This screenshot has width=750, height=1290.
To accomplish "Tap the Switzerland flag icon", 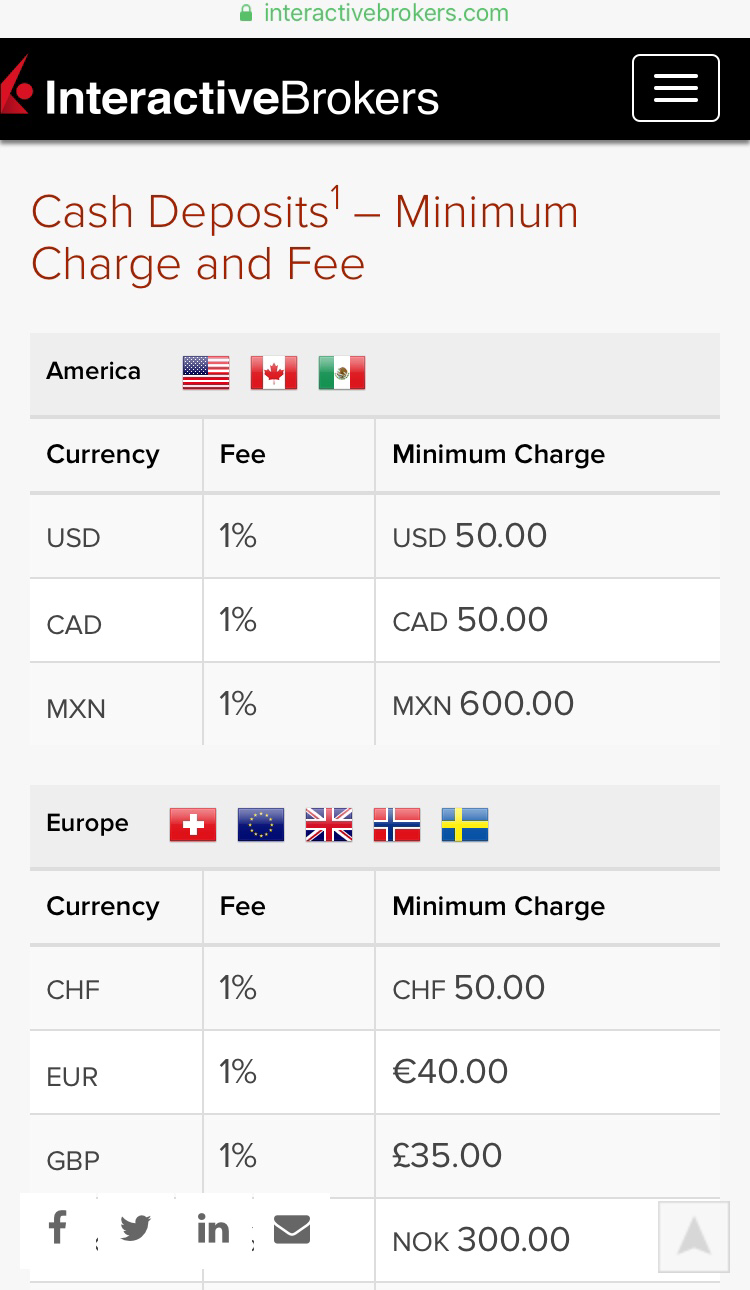I will coord(193,825).
